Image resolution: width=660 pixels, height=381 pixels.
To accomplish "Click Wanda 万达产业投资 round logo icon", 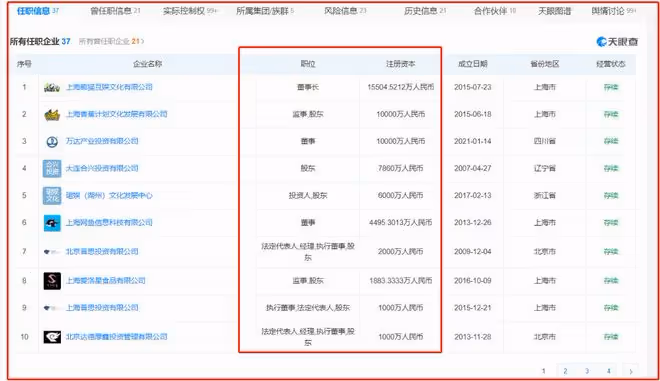I will [x=52, y=142].
